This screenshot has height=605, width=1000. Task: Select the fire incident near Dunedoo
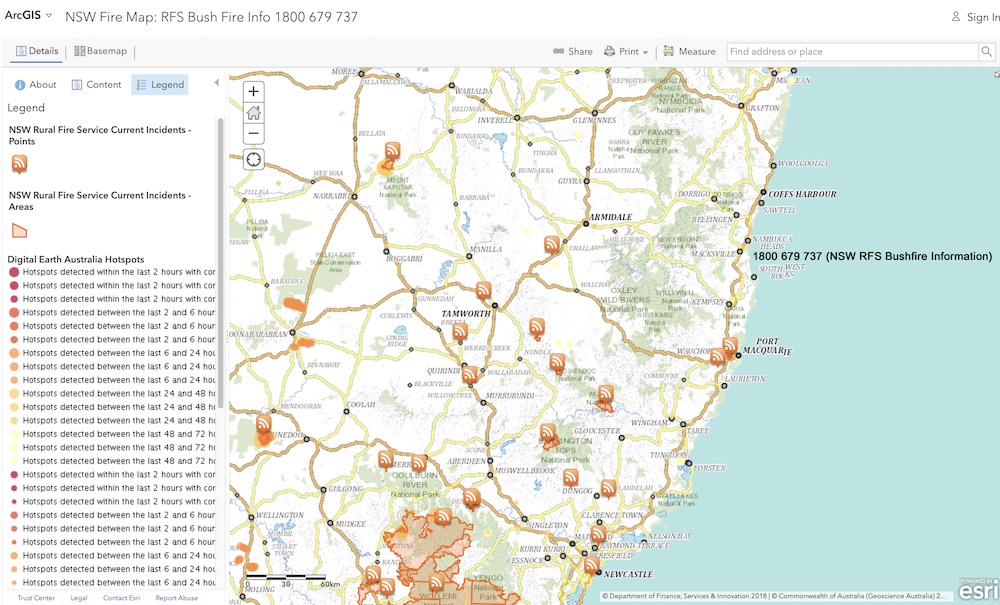tap(263, 425)
